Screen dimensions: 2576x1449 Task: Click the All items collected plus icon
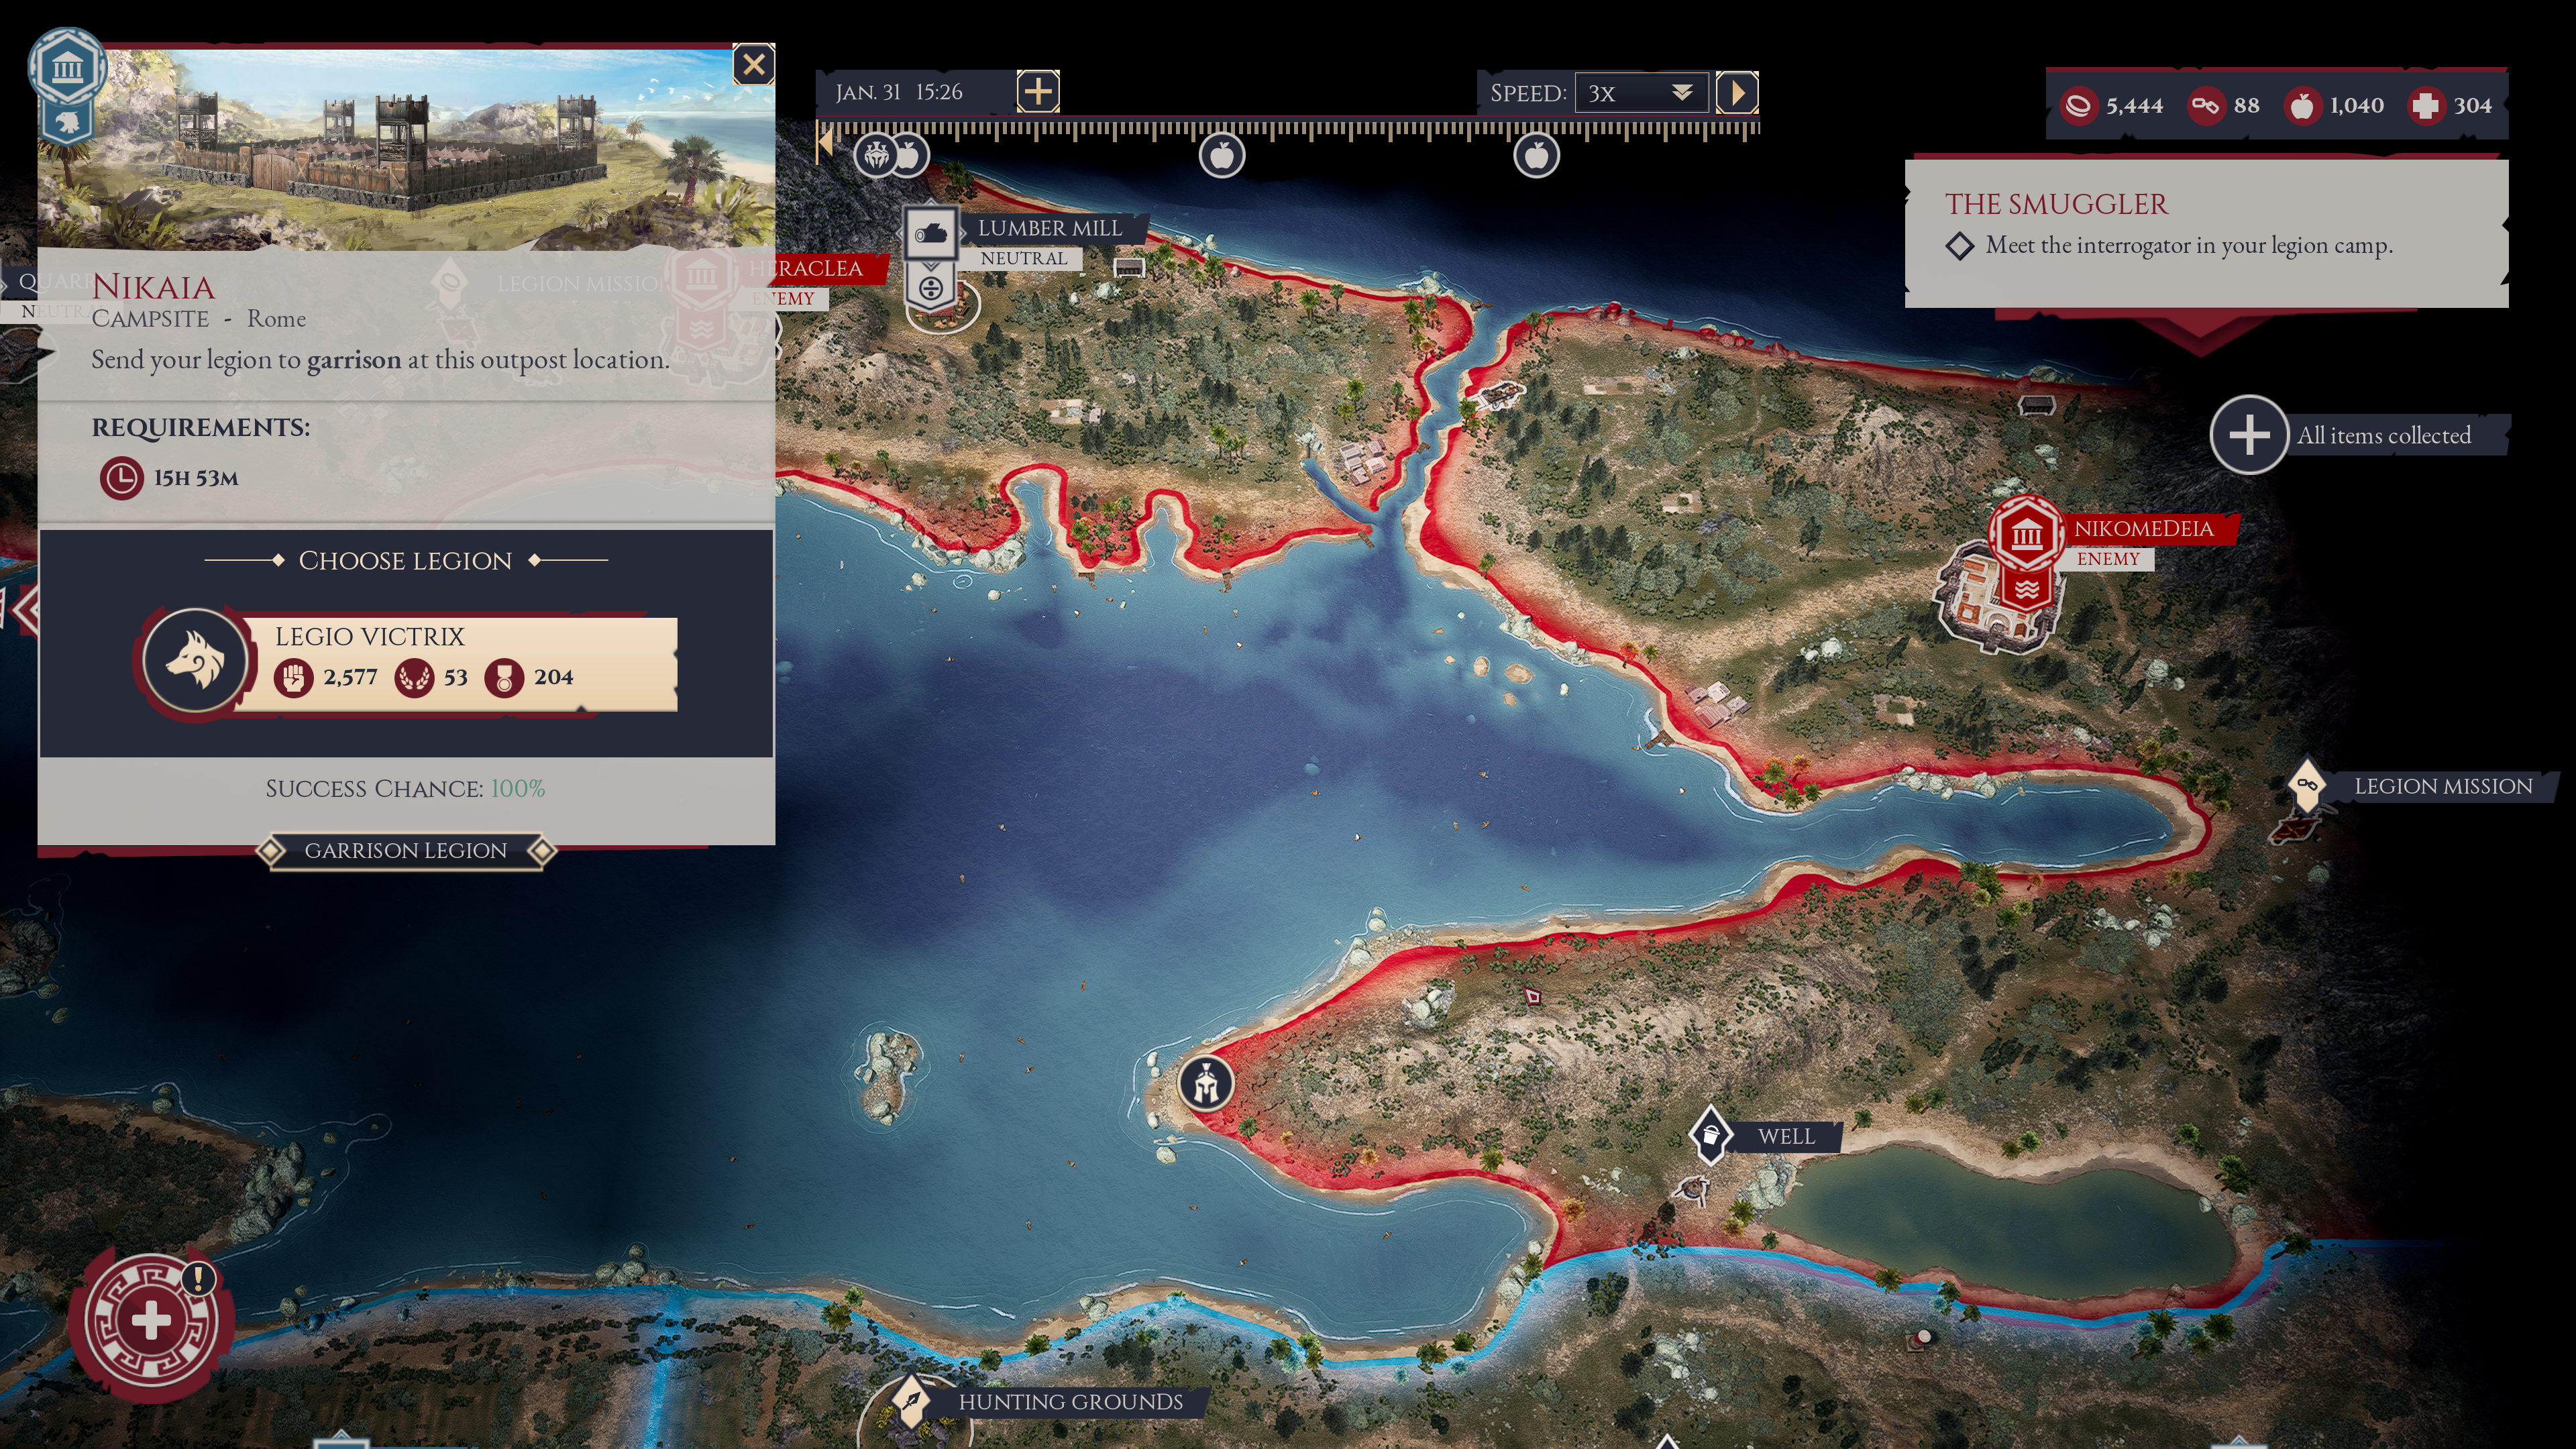[x=2249, y=435]
